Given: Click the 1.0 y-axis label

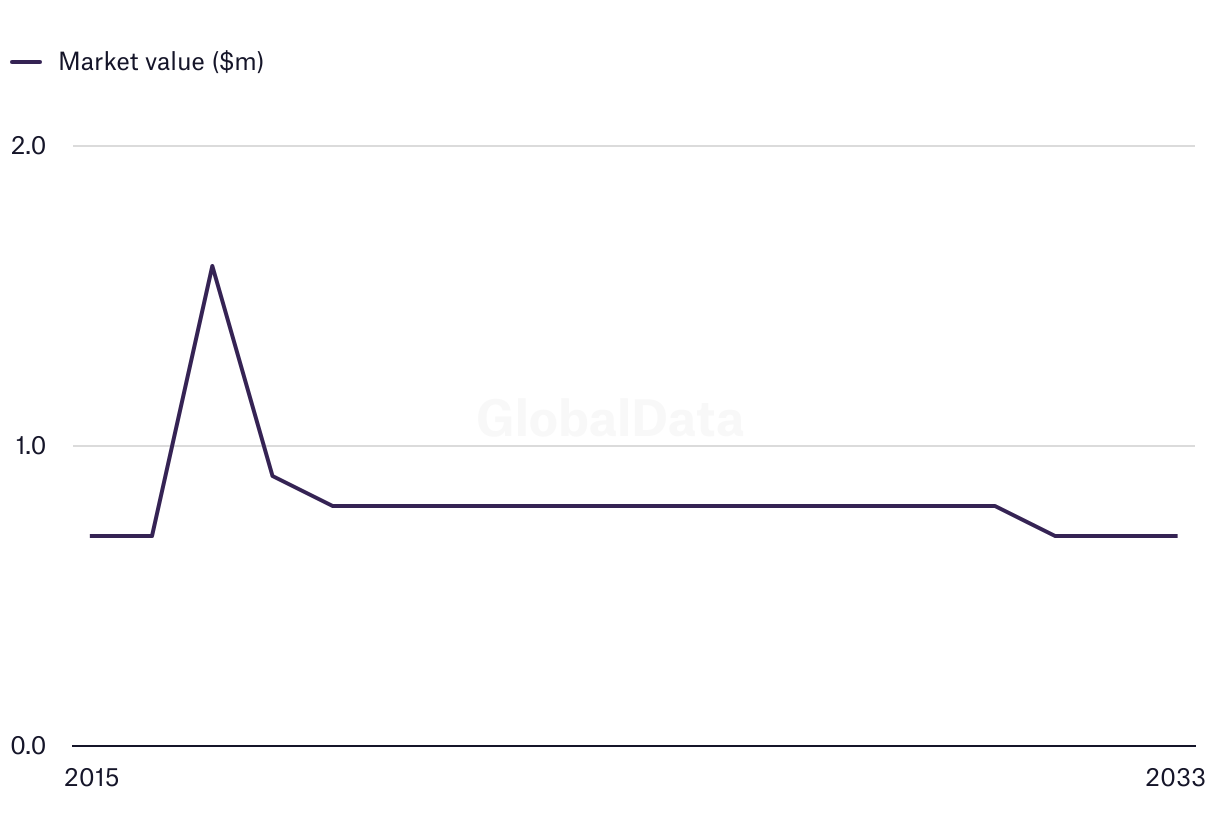Looking at the screenshot, I should pyautogui.click(x=28, y=446).
